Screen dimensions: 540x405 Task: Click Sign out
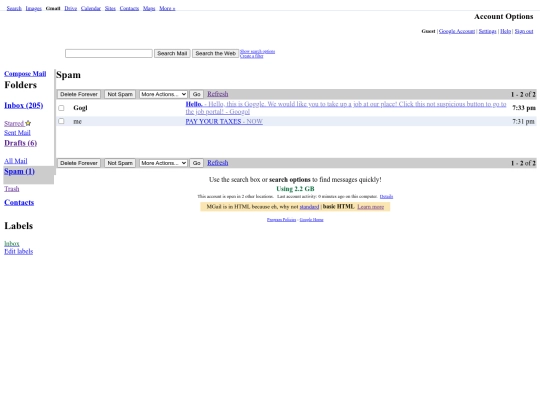pyautogui.click(x=524, y=31)
